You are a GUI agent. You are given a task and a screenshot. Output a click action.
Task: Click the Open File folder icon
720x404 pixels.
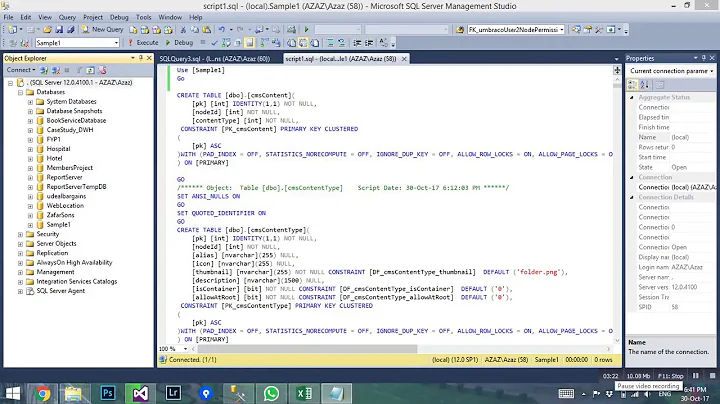click(x=47, y=29)
